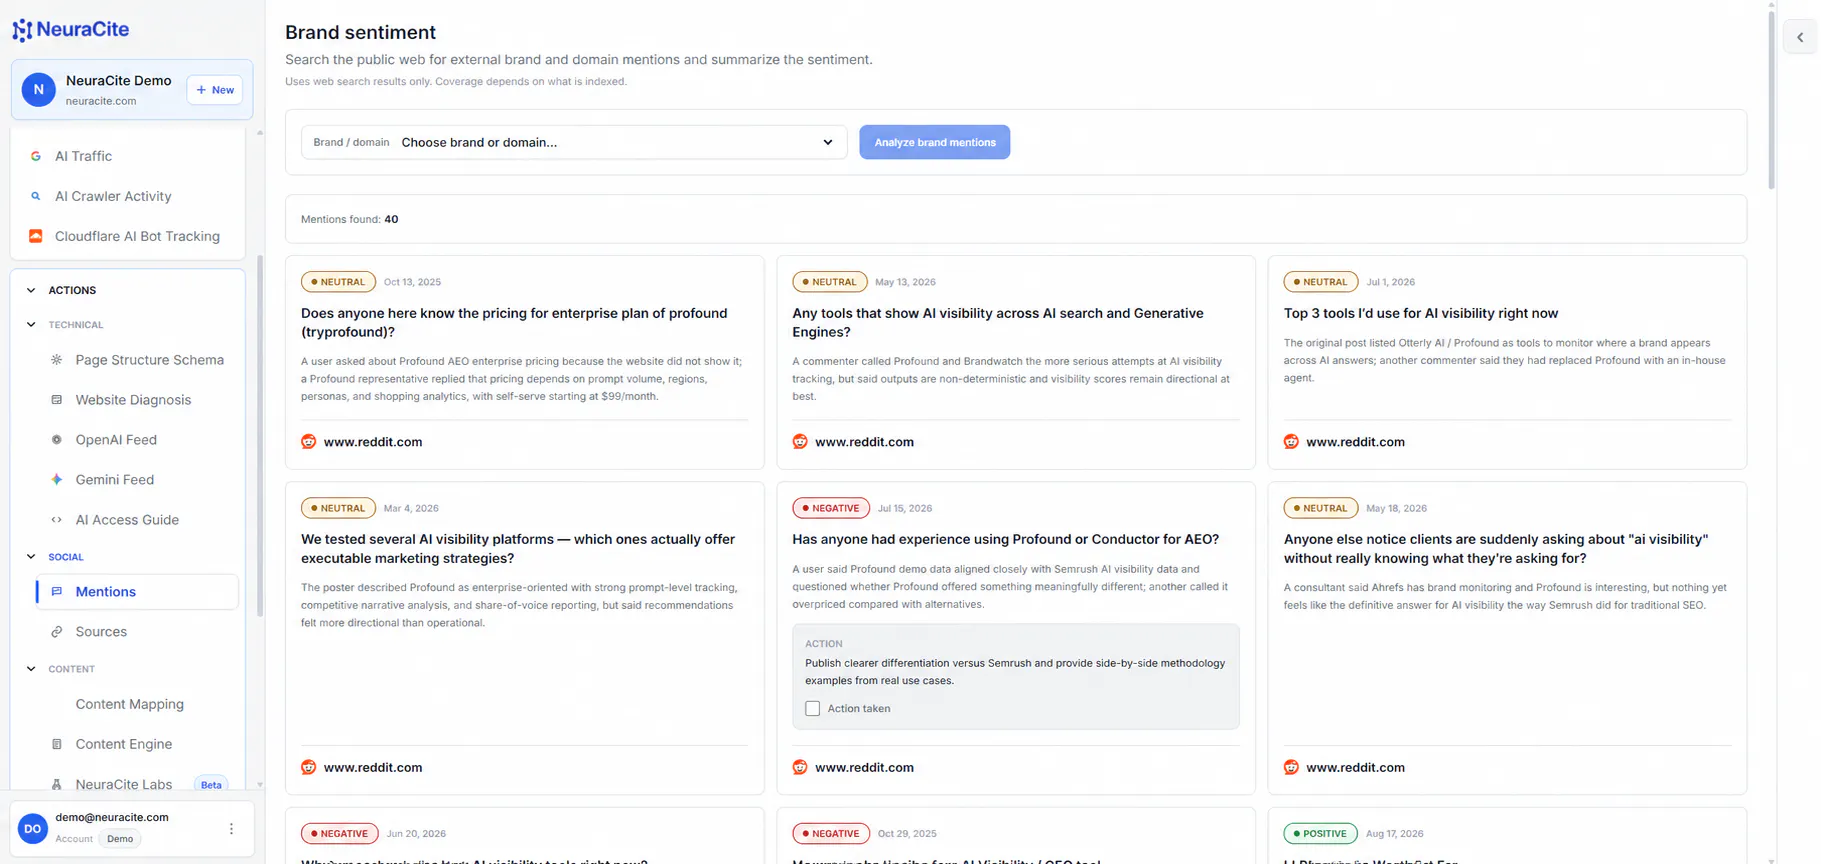Click the AI Traffic Google icon

[36, 156]
